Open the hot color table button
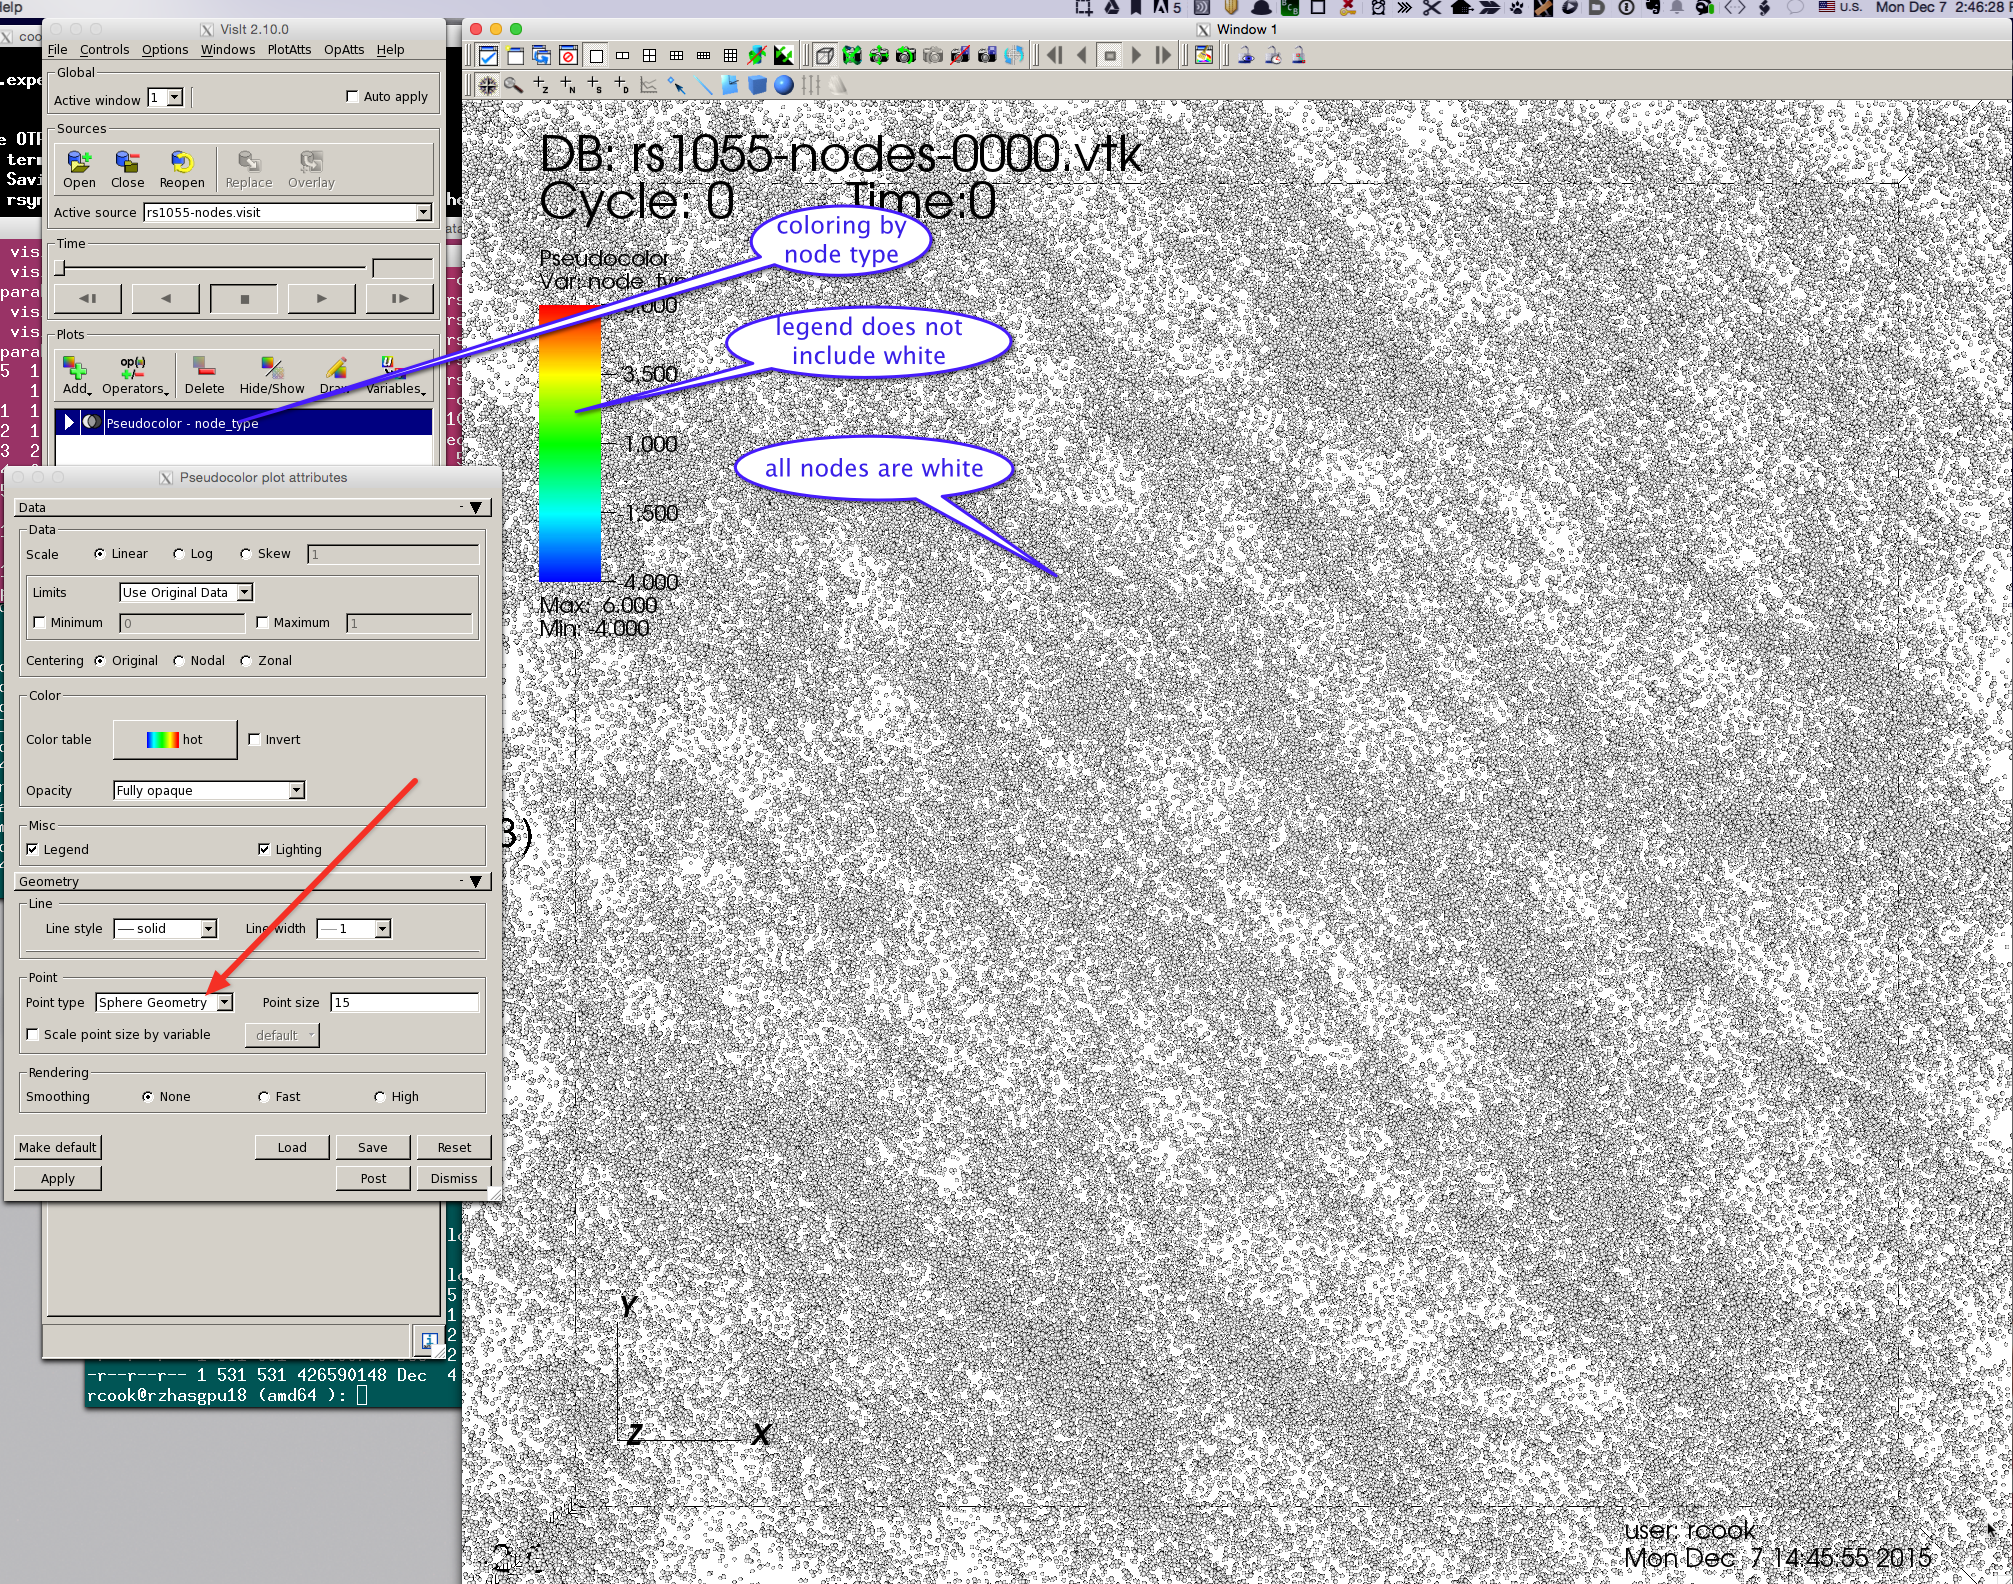This screenshot has height=1584, width=2013. pos(175,740)
